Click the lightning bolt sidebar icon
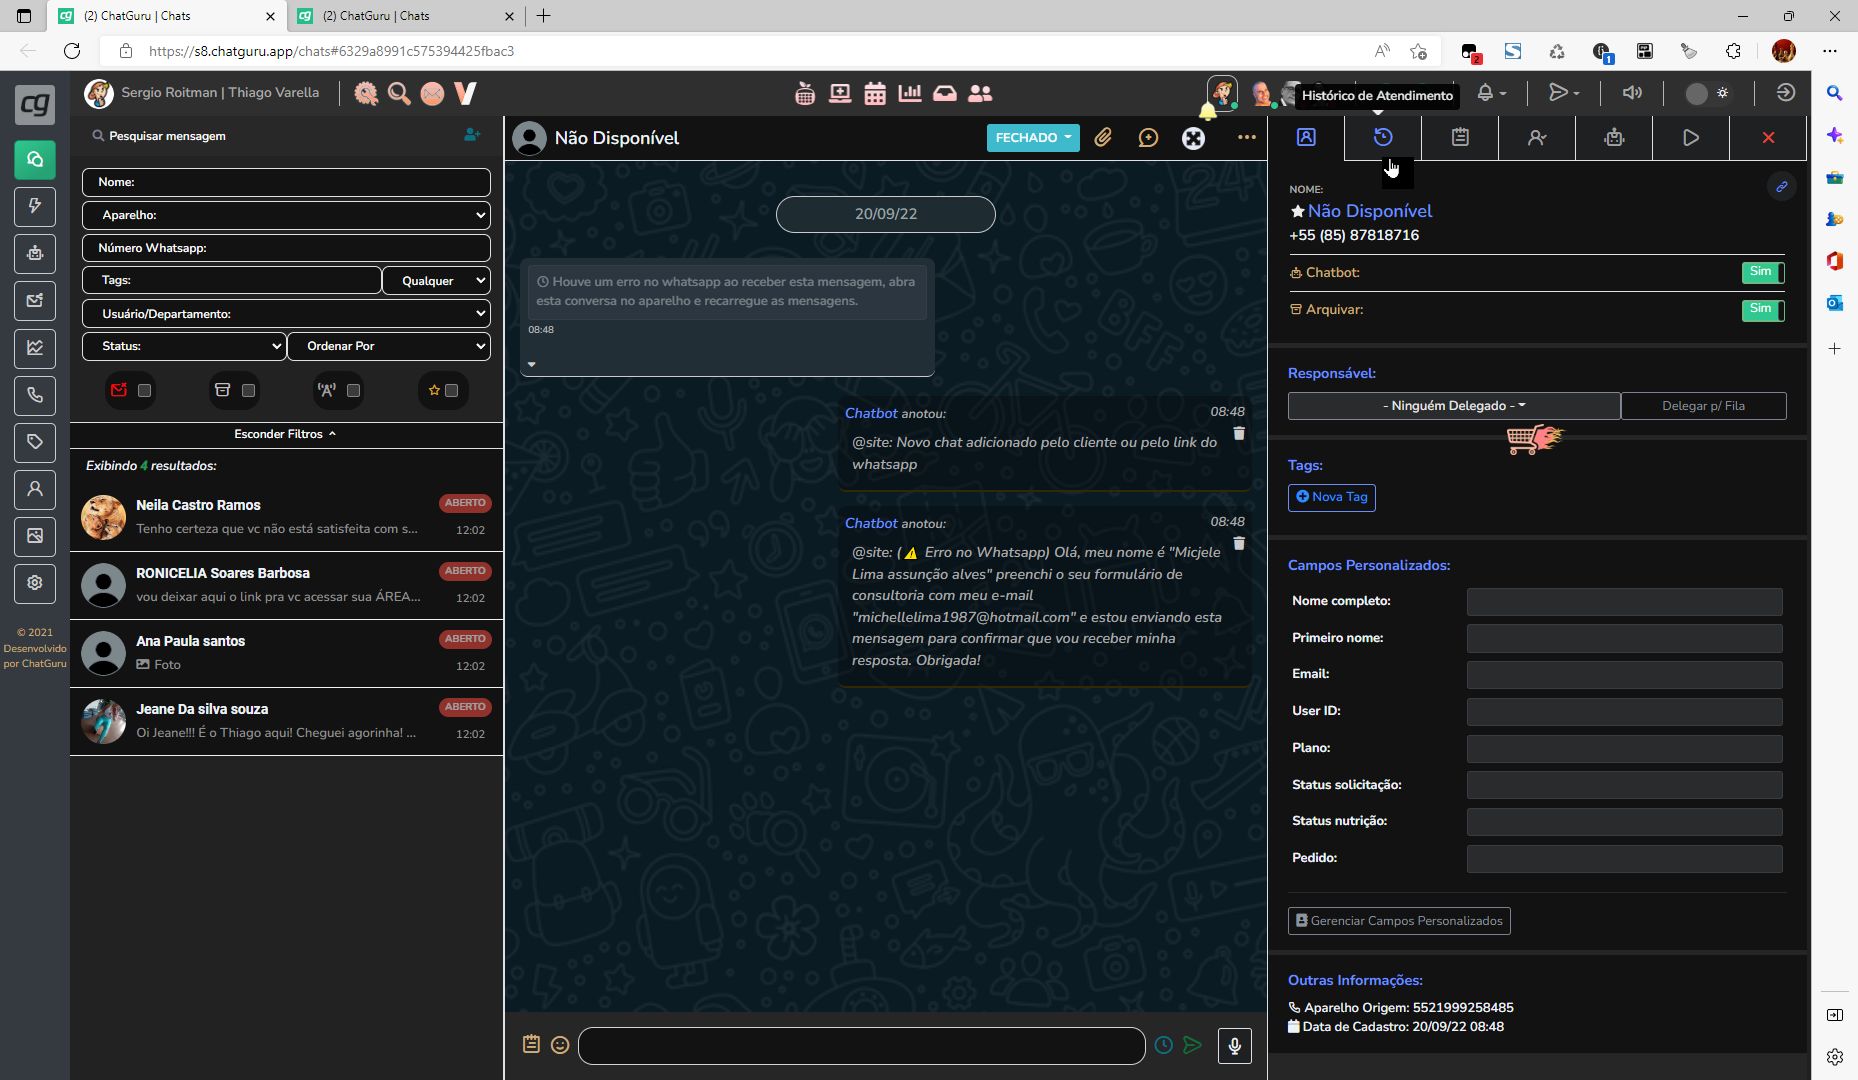Viewport: 1858px width, 1080px height. point(35,207)
